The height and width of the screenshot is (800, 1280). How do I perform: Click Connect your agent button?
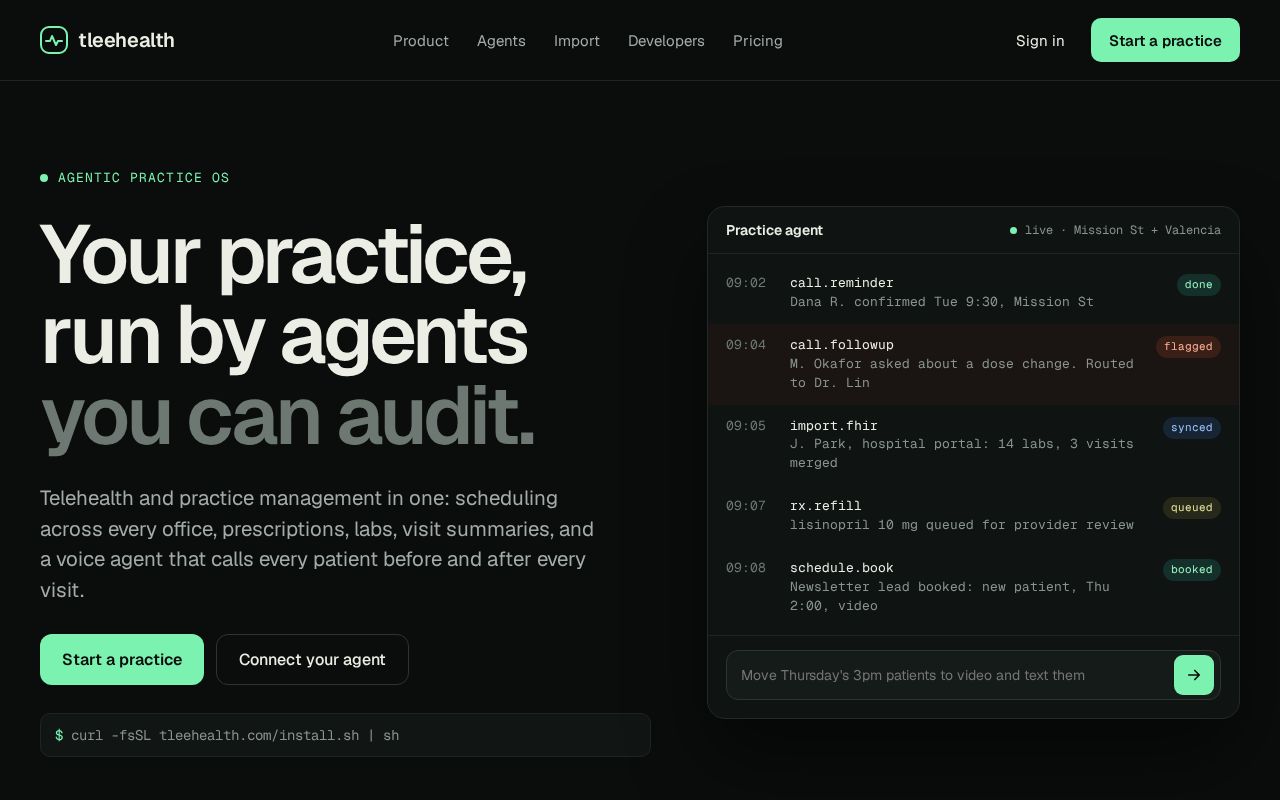(x=312, y=659)
